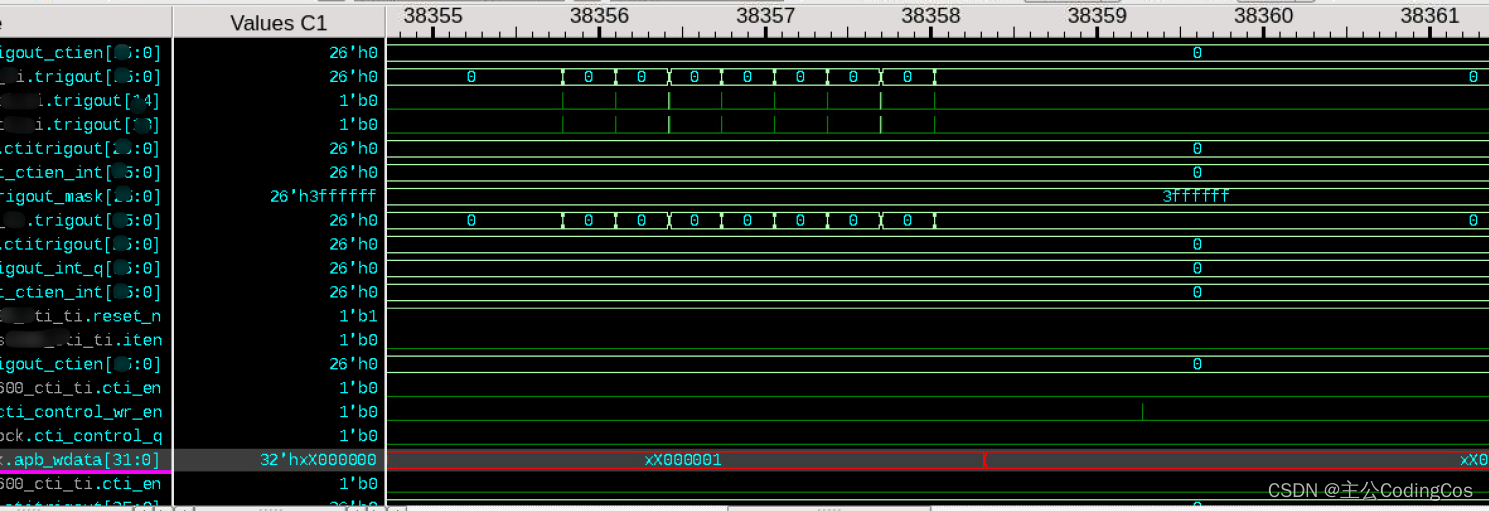The width and height of the screenshot is (1489, 511).
Task: Click xX000001 label in apb_wdata waveform
Action: [x=683, y=460]
